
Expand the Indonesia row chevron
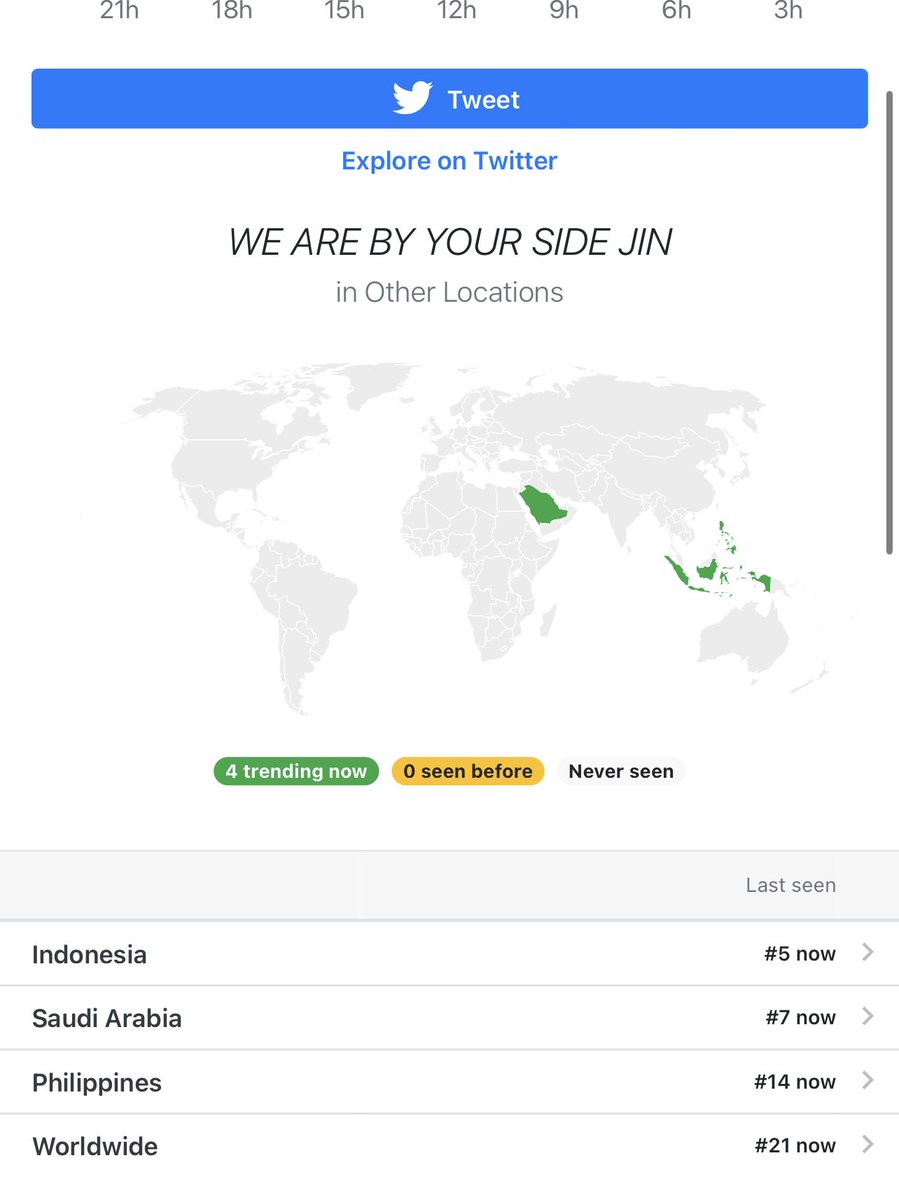(867, 952)
